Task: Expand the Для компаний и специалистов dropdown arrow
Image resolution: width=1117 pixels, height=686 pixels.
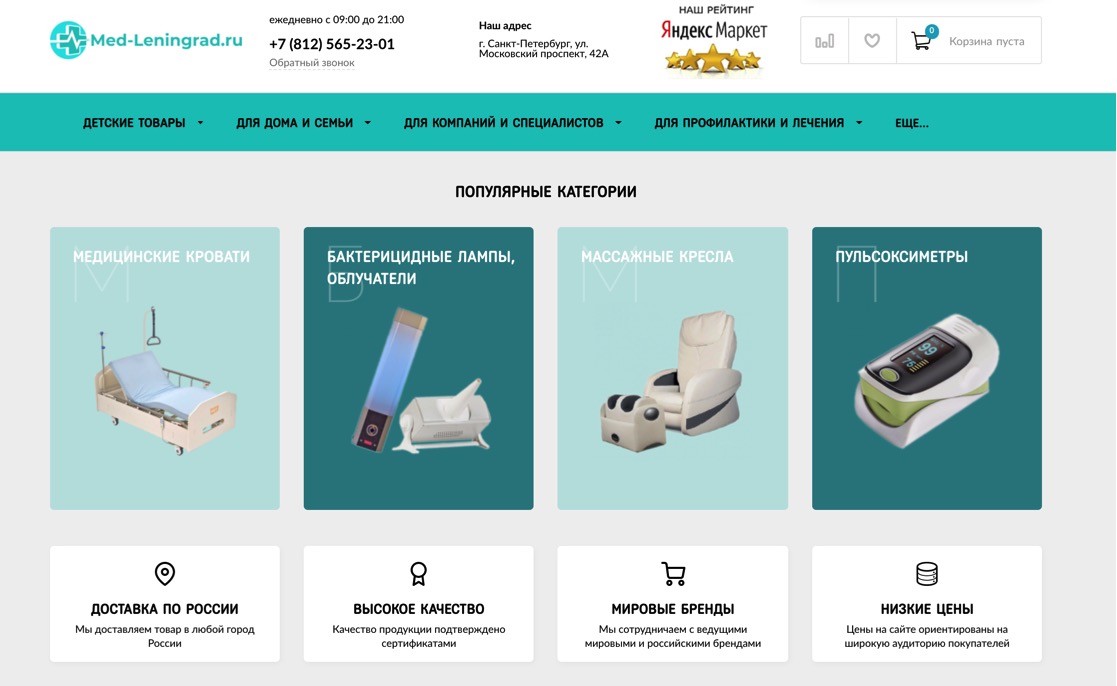Action: click(618, 123)
